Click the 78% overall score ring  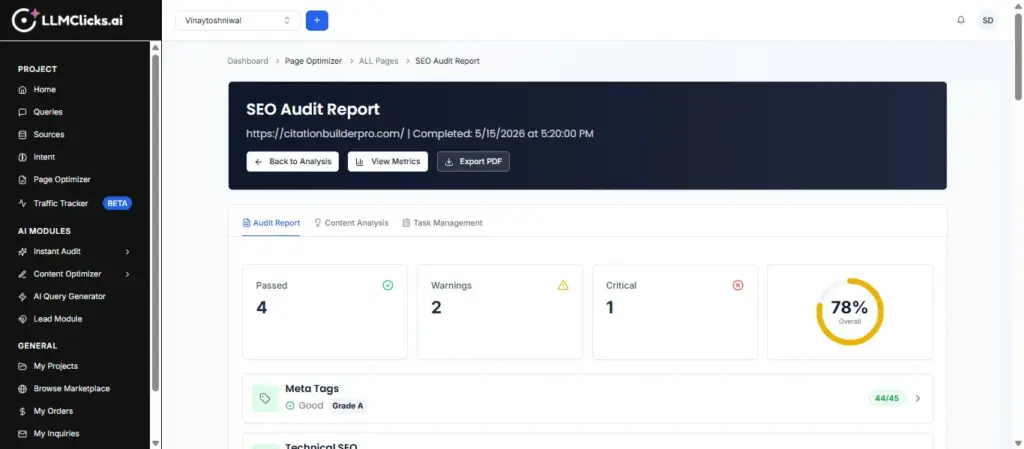pos(850,311)
